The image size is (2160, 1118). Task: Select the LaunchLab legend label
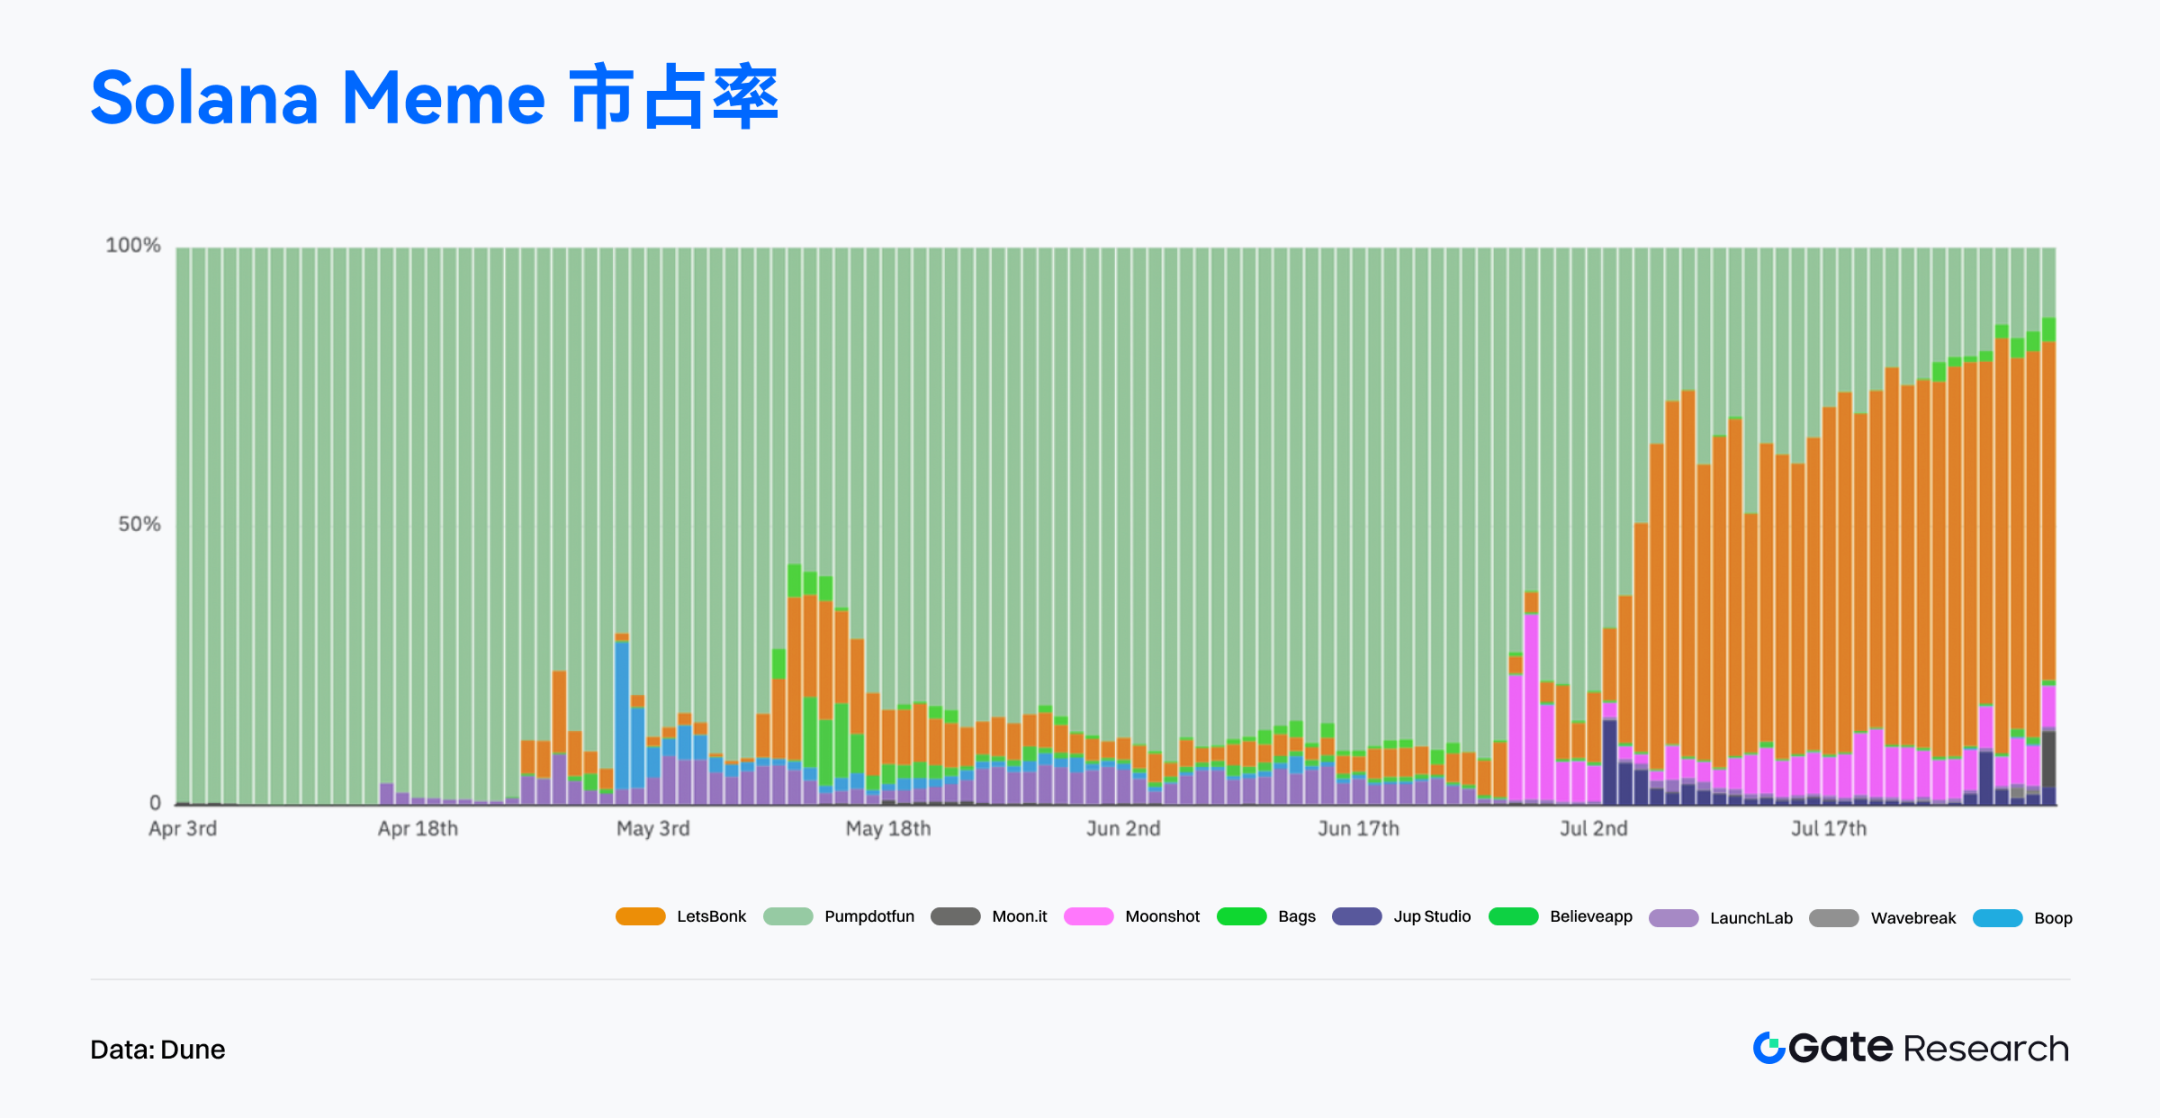tap(1750, 918)
